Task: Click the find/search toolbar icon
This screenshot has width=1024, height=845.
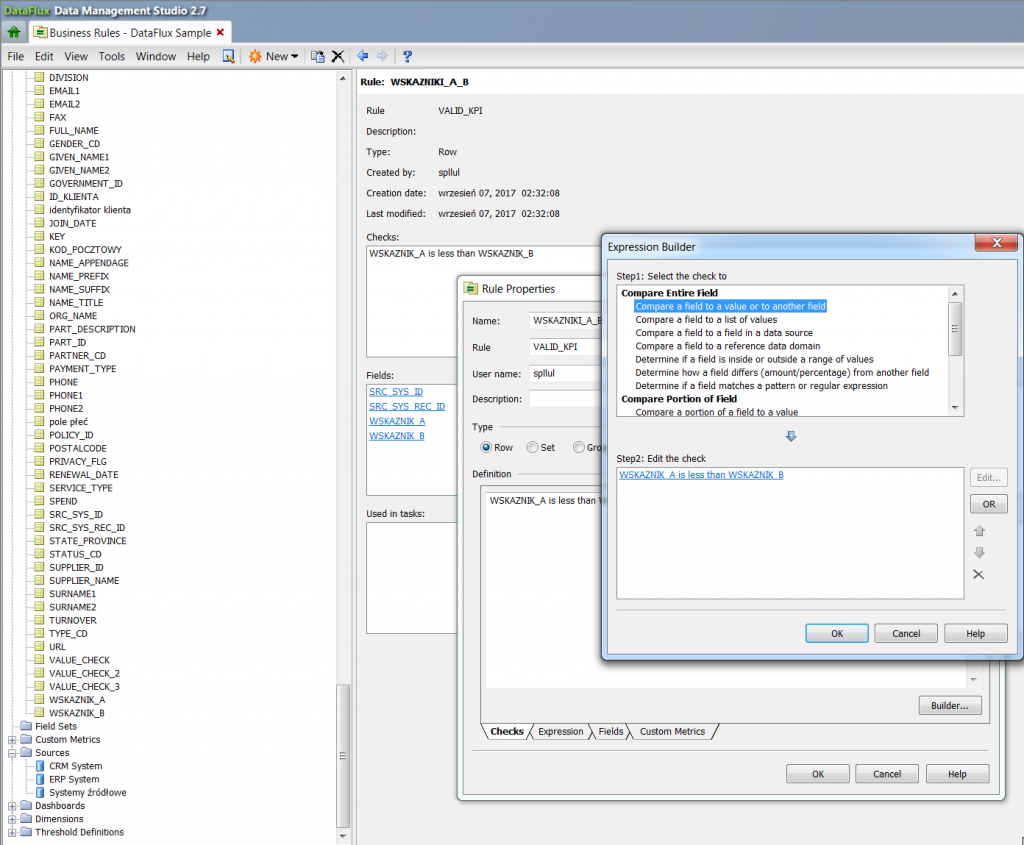Action: coord(228,57)
